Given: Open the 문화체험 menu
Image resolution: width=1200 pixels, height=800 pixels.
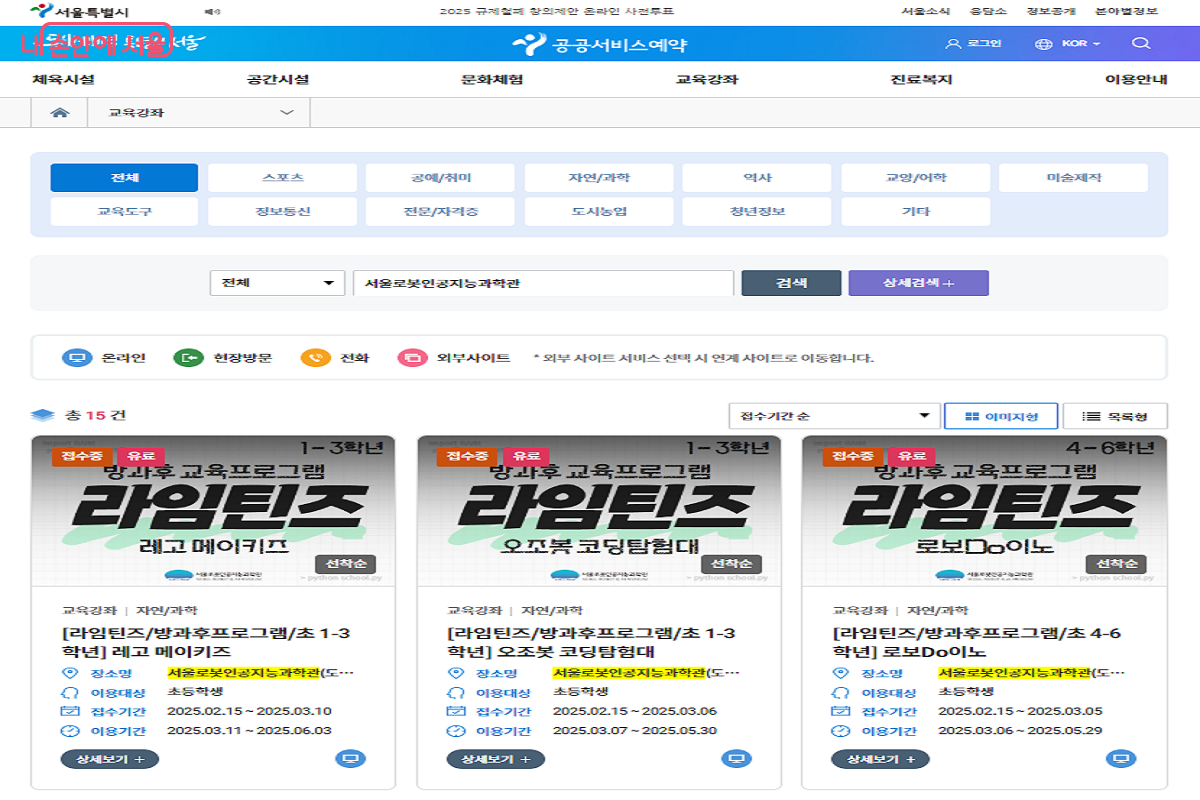Looking at the screenshot, I should (492, 80).
